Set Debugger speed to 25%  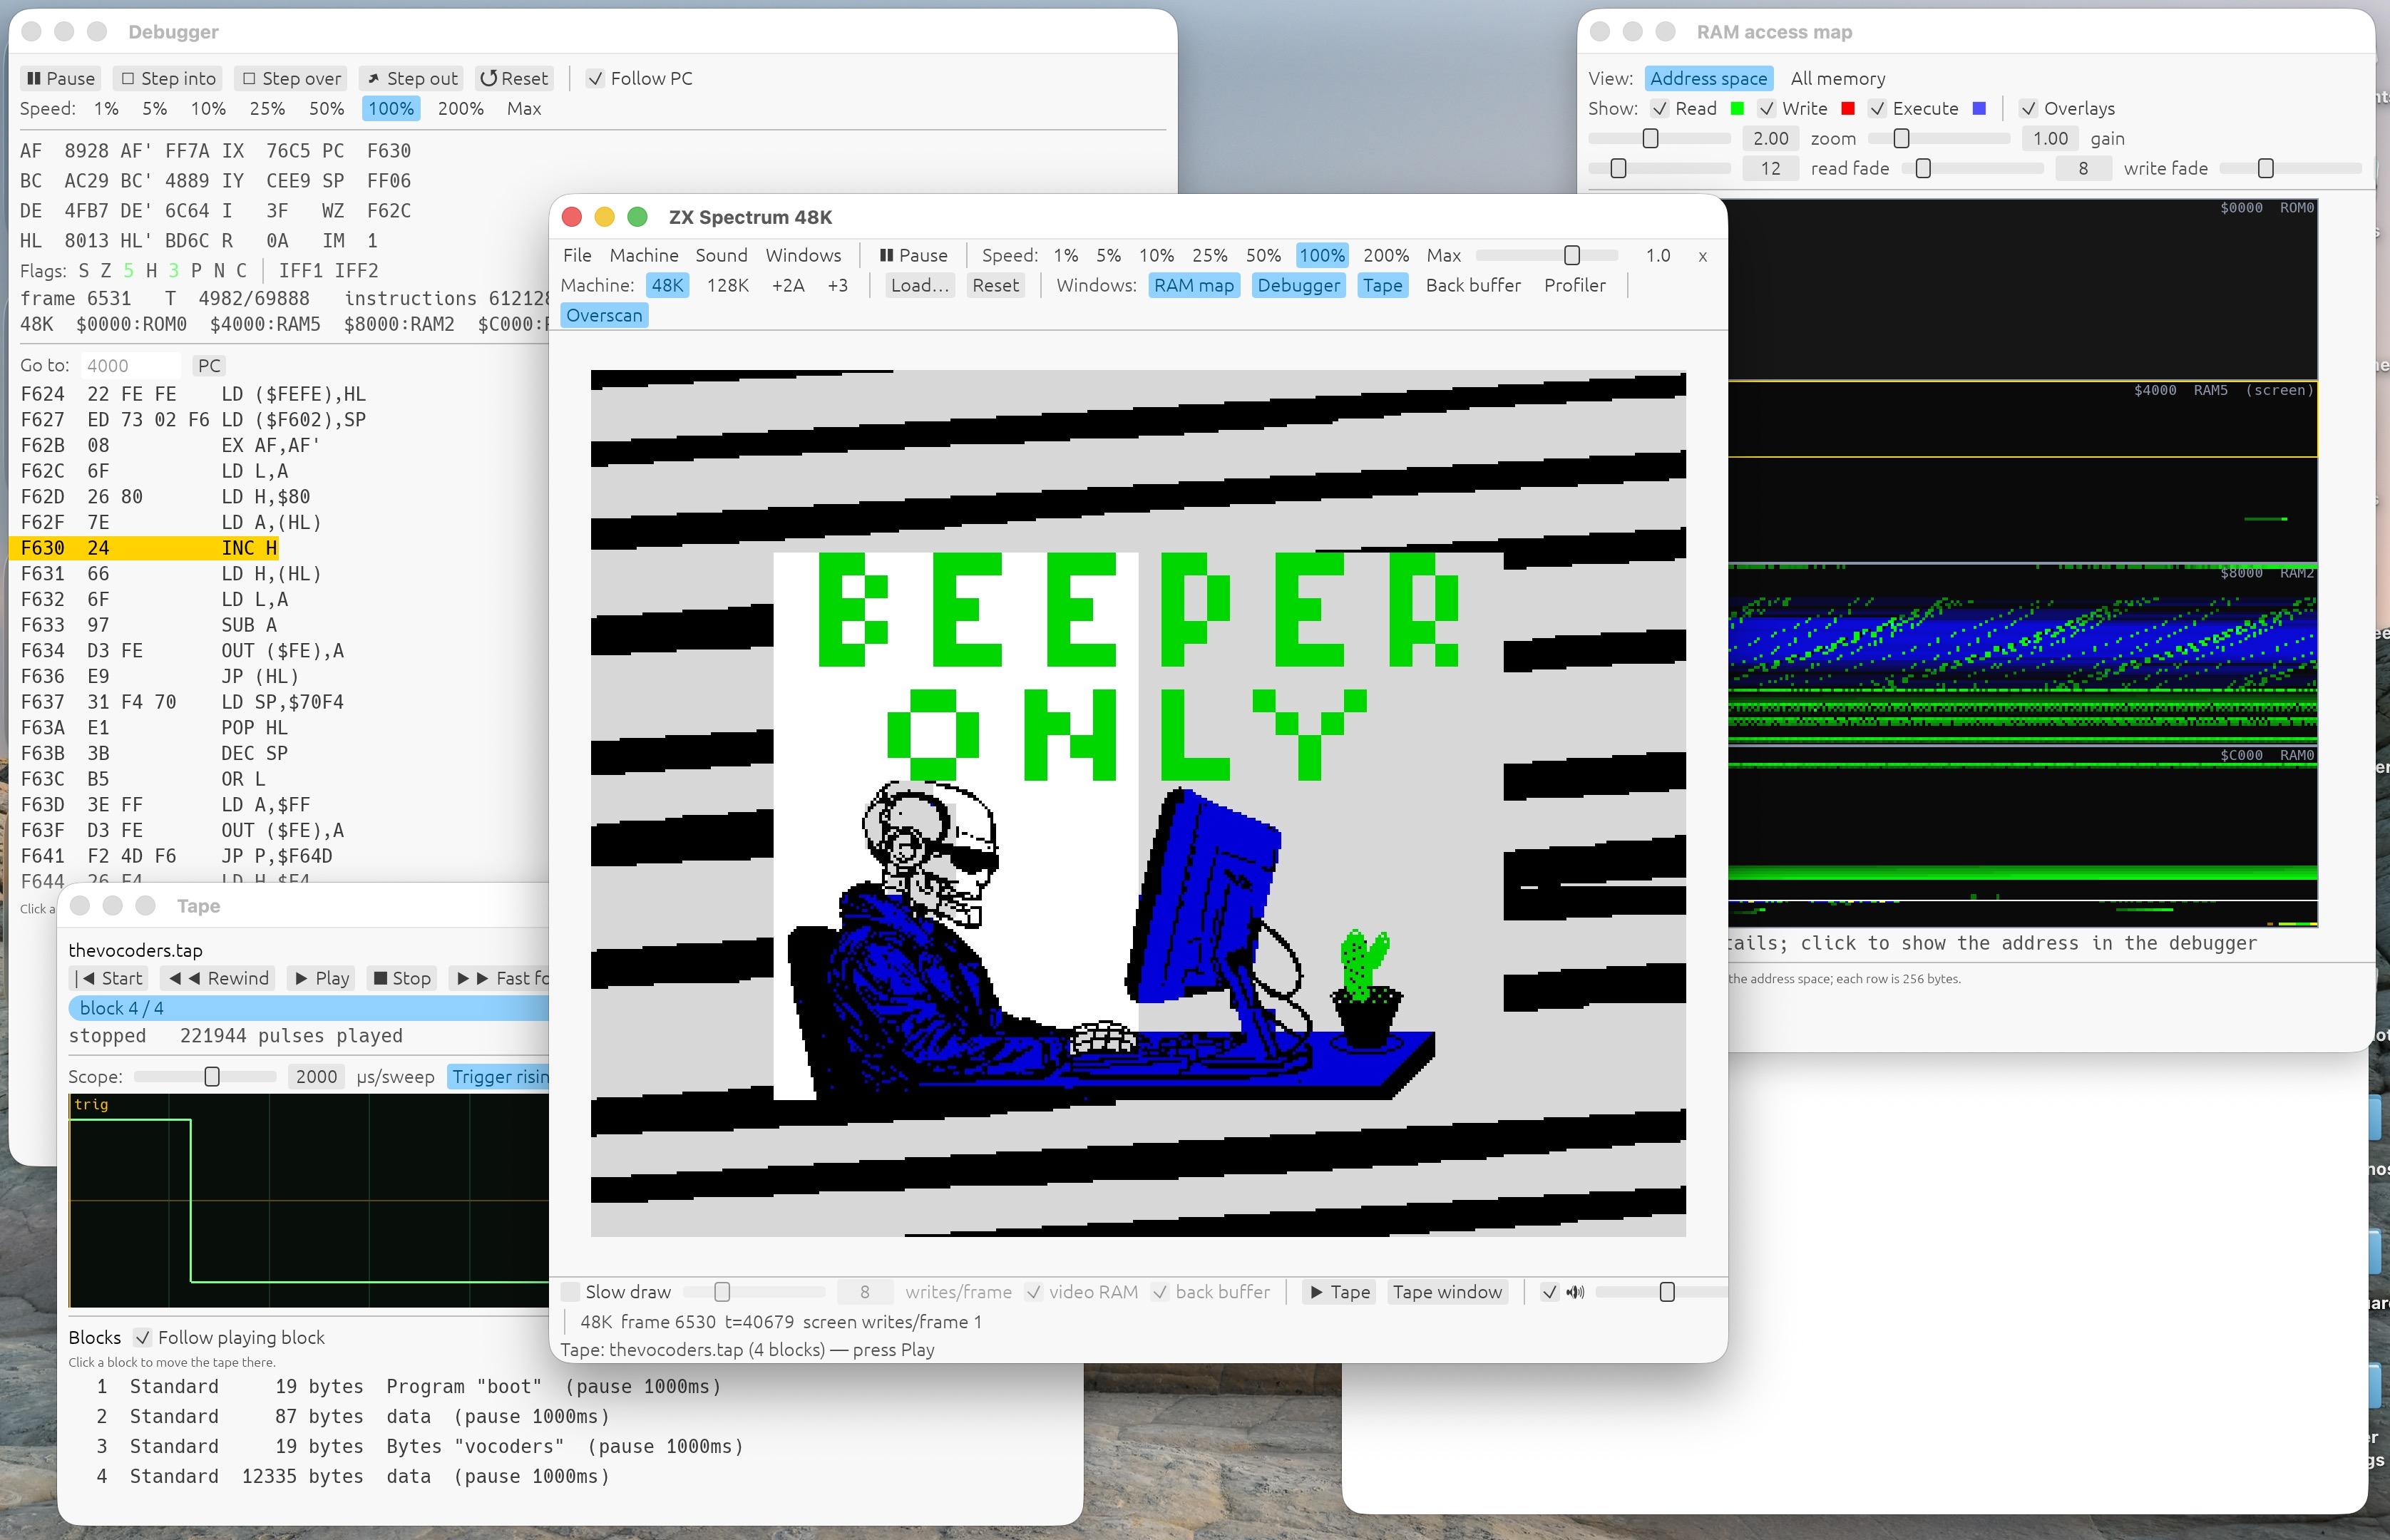(x=267, y=109)
